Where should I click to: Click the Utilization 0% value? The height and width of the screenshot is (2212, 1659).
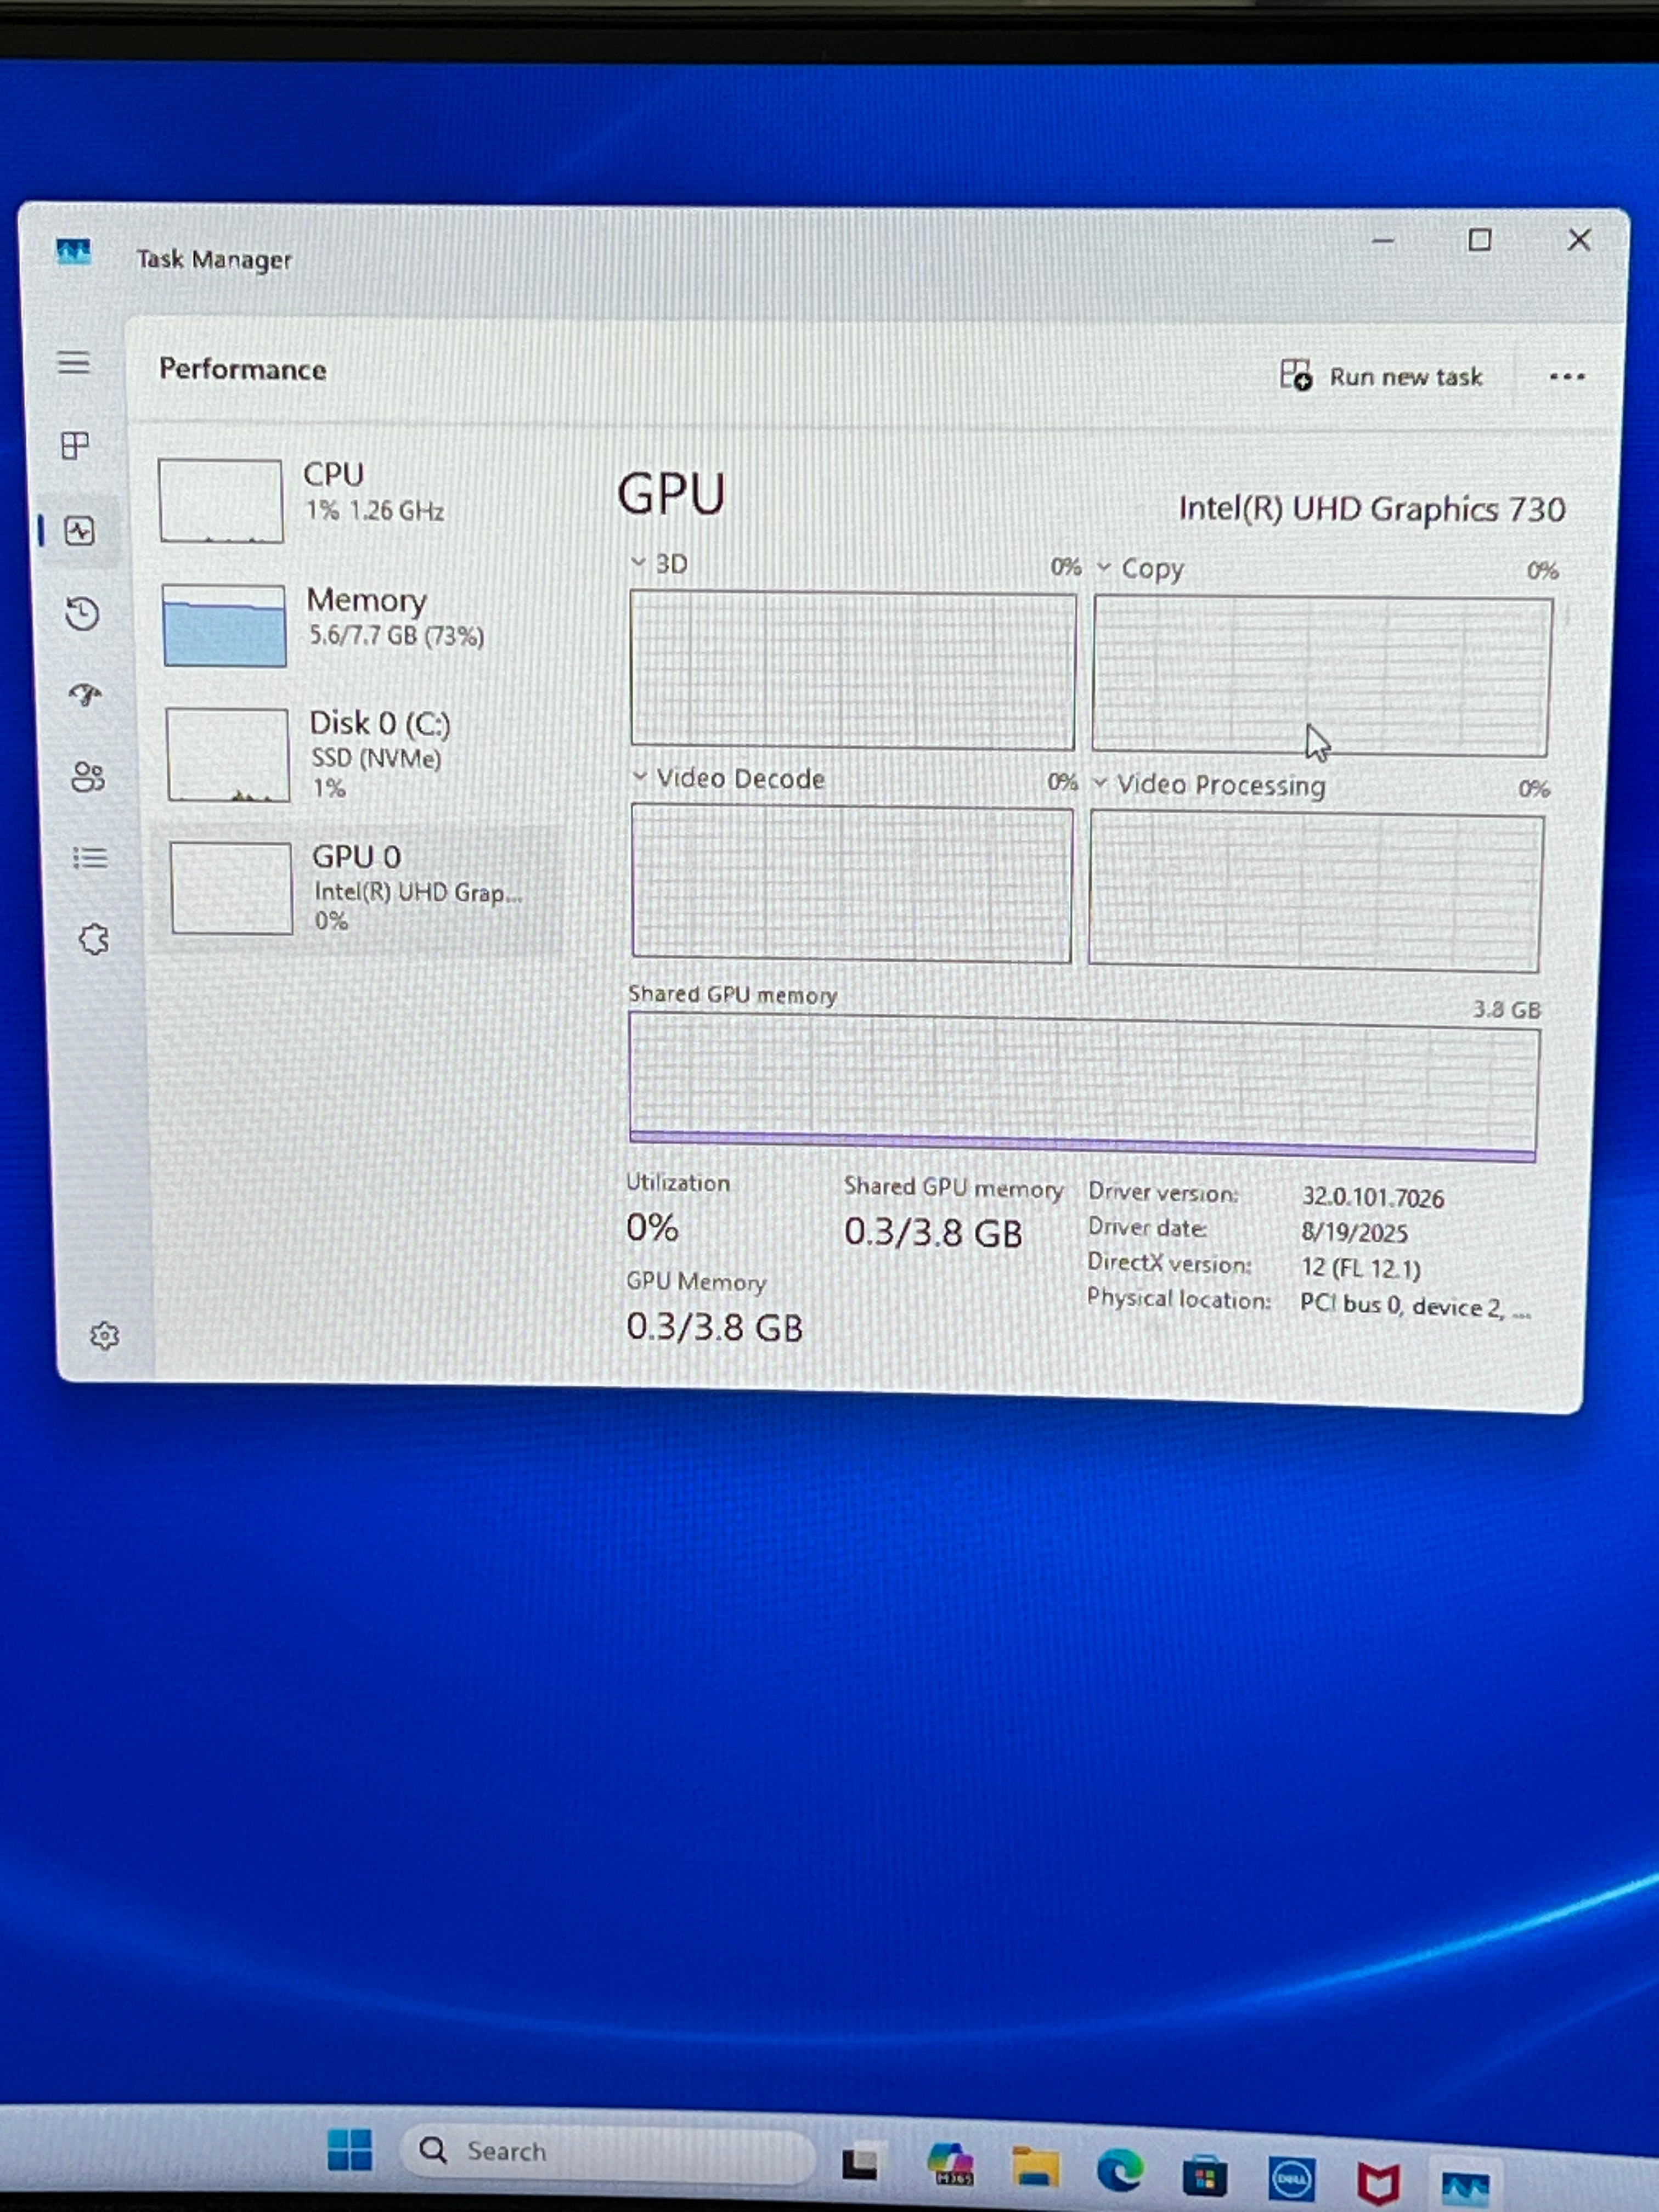652,1227
